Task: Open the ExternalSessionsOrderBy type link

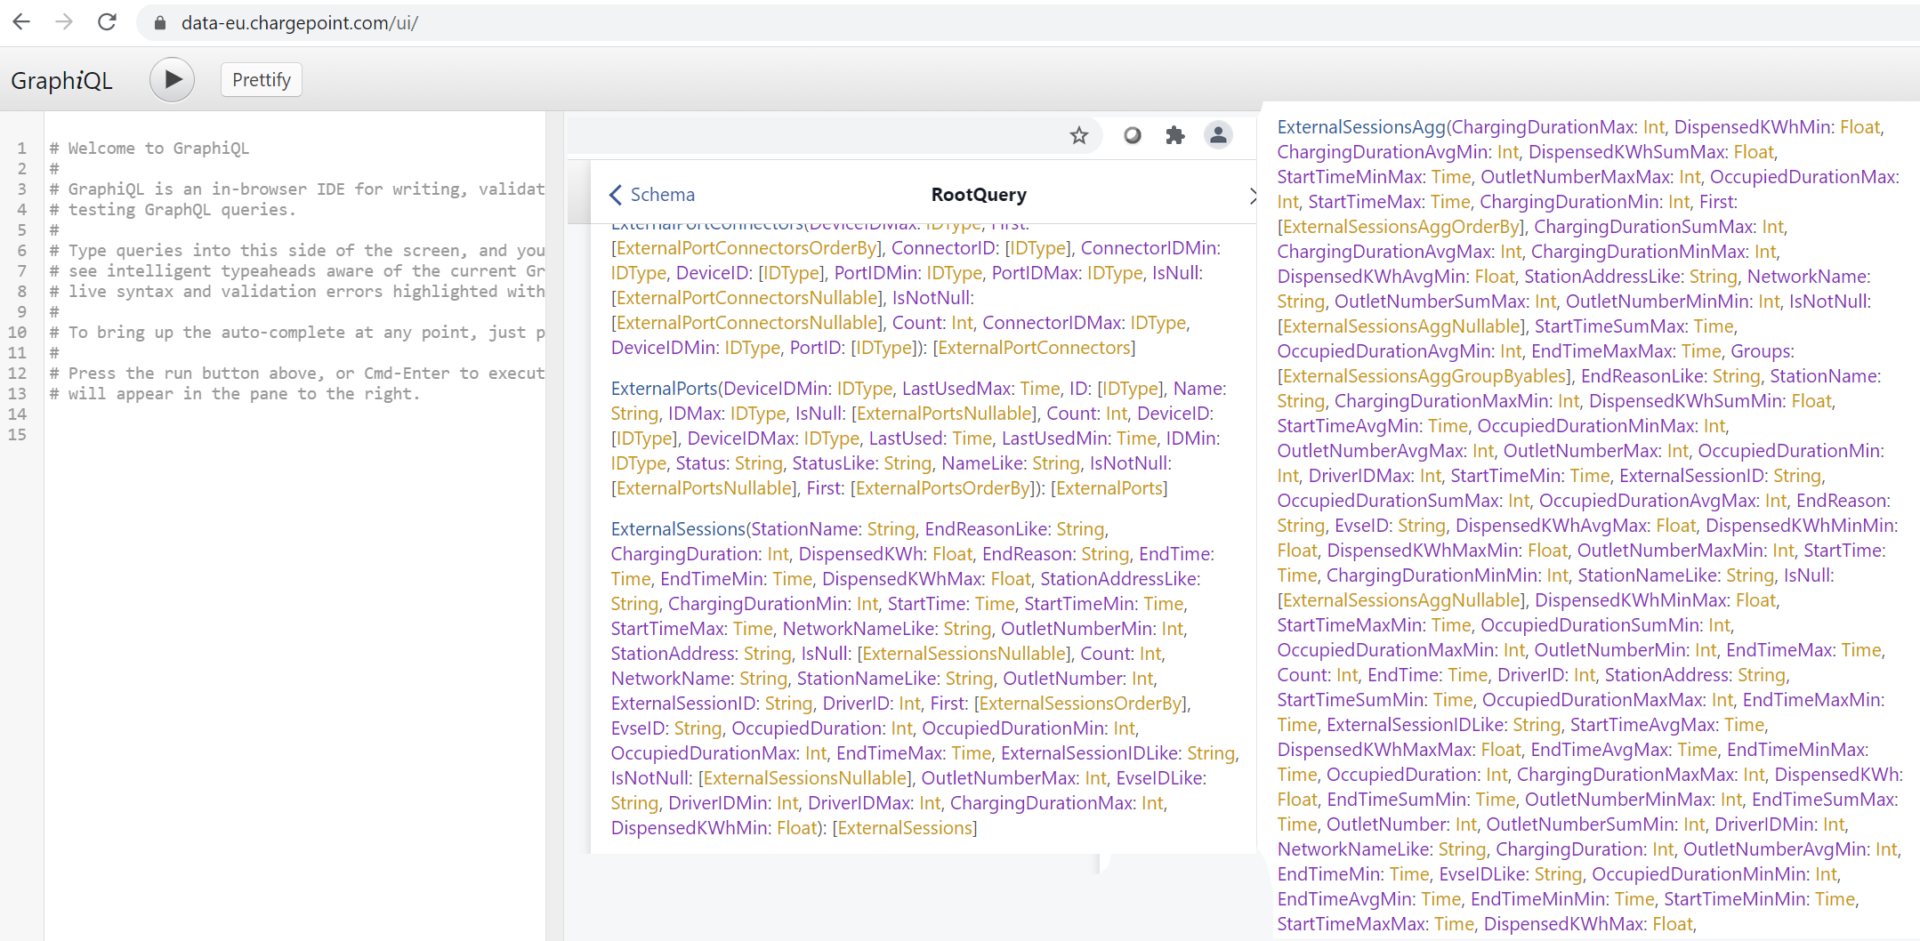Action: pos(1082,703)
